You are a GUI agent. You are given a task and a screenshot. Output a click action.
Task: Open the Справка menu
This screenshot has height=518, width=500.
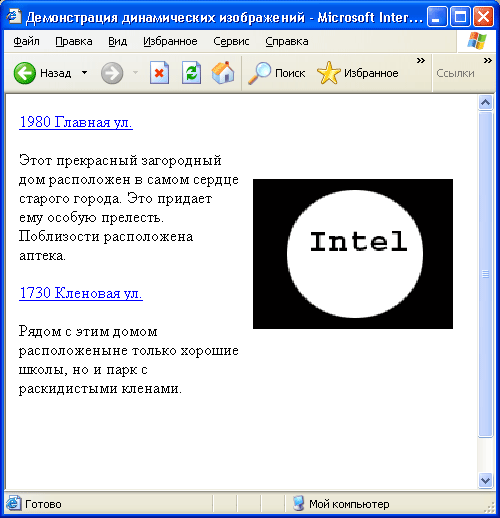pyautogui.click(x=287, y=41)
